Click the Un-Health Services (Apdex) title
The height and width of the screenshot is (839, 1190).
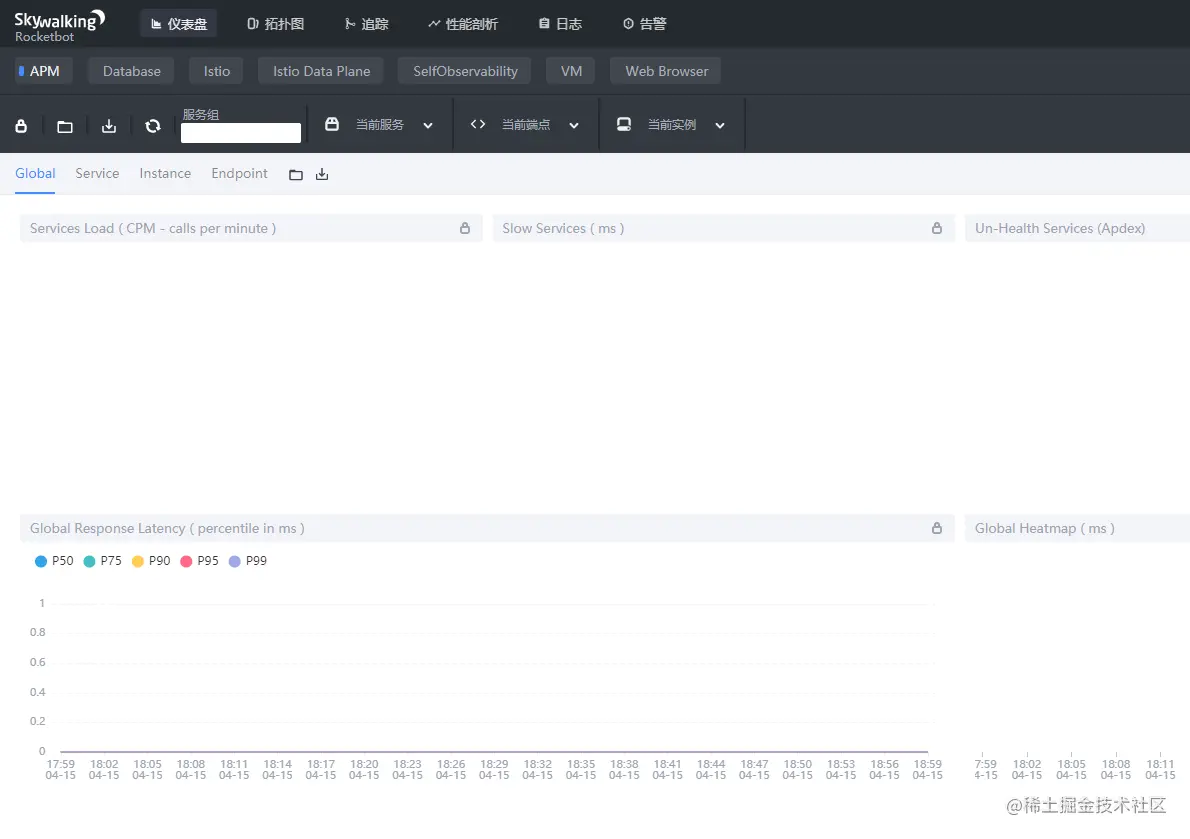point(1059,228)
